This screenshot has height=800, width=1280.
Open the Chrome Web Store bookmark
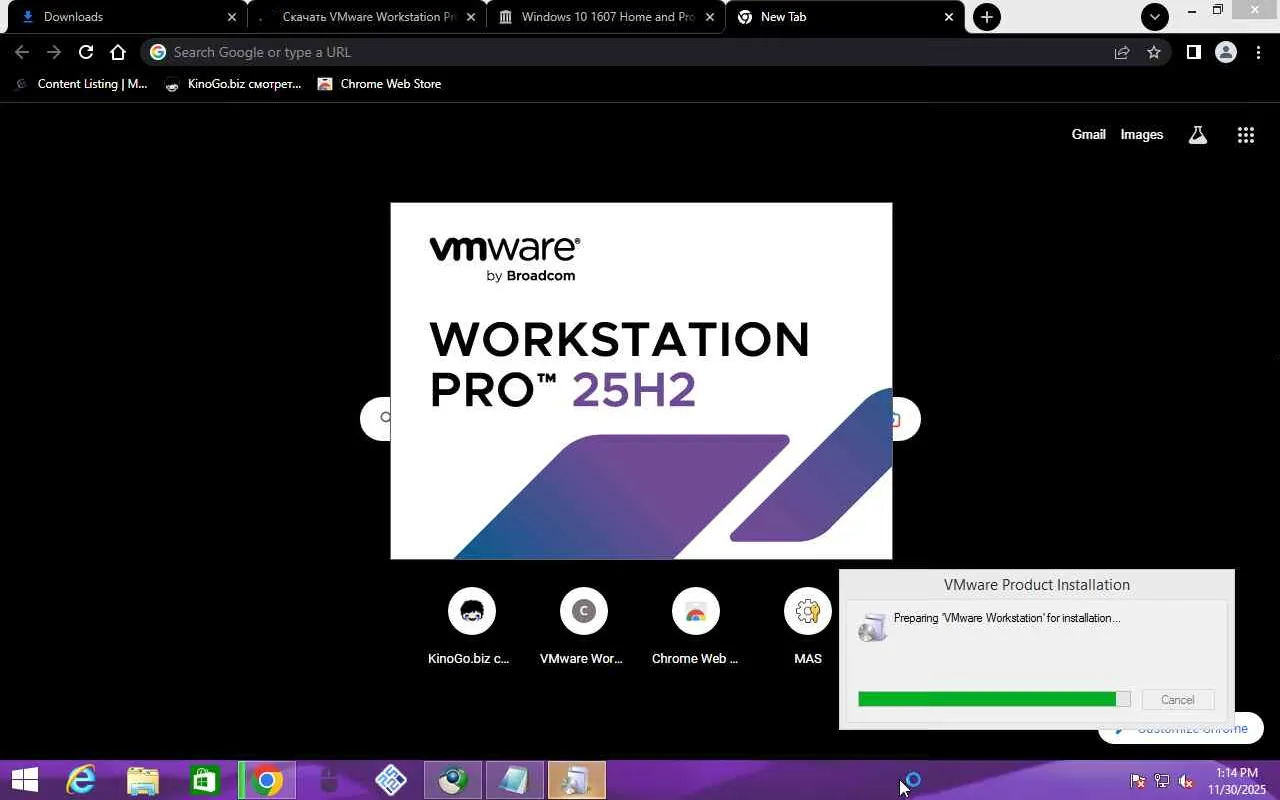pos(379,84)
